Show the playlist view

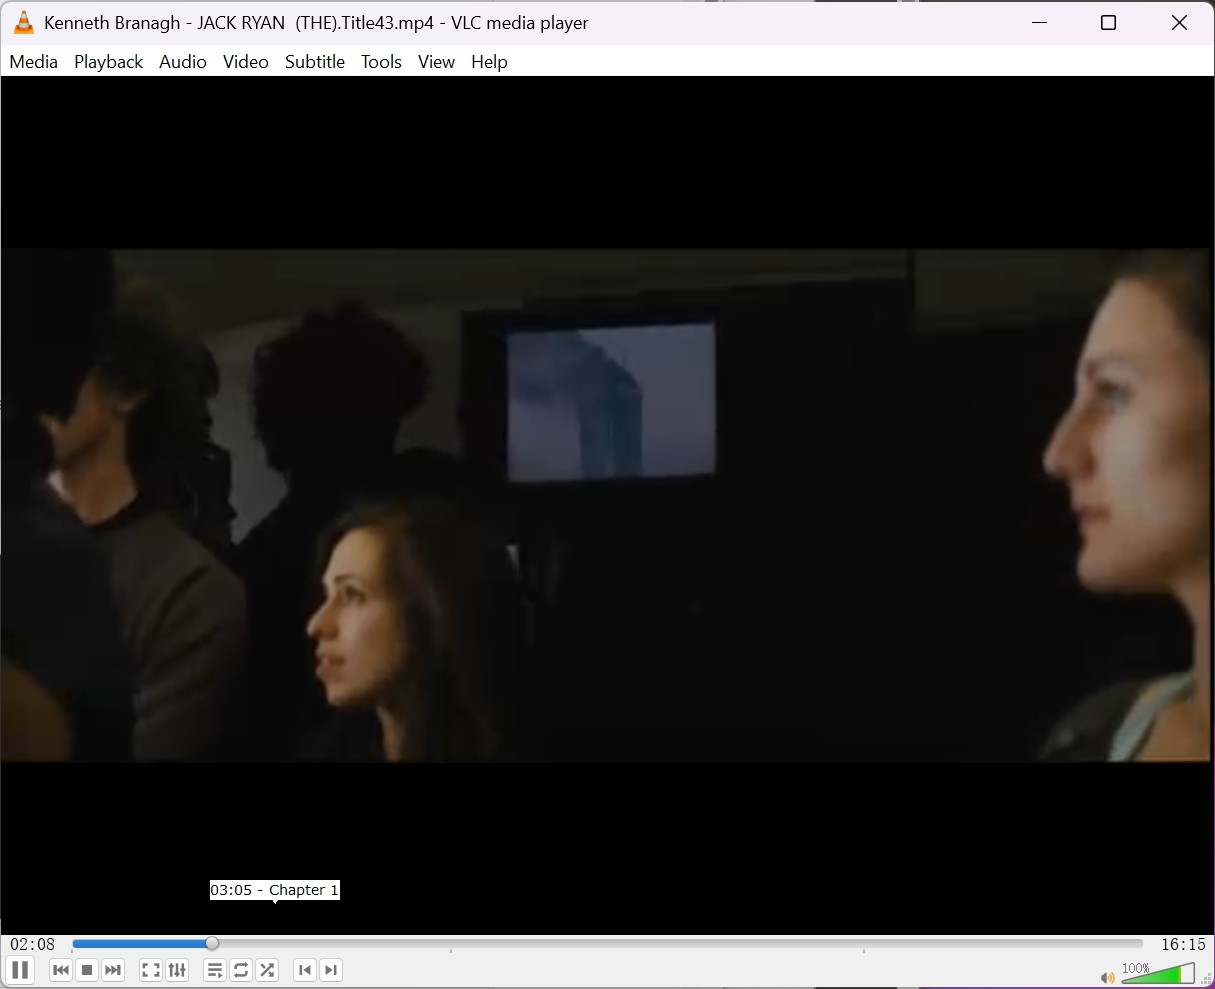click(x=214, y=969)
